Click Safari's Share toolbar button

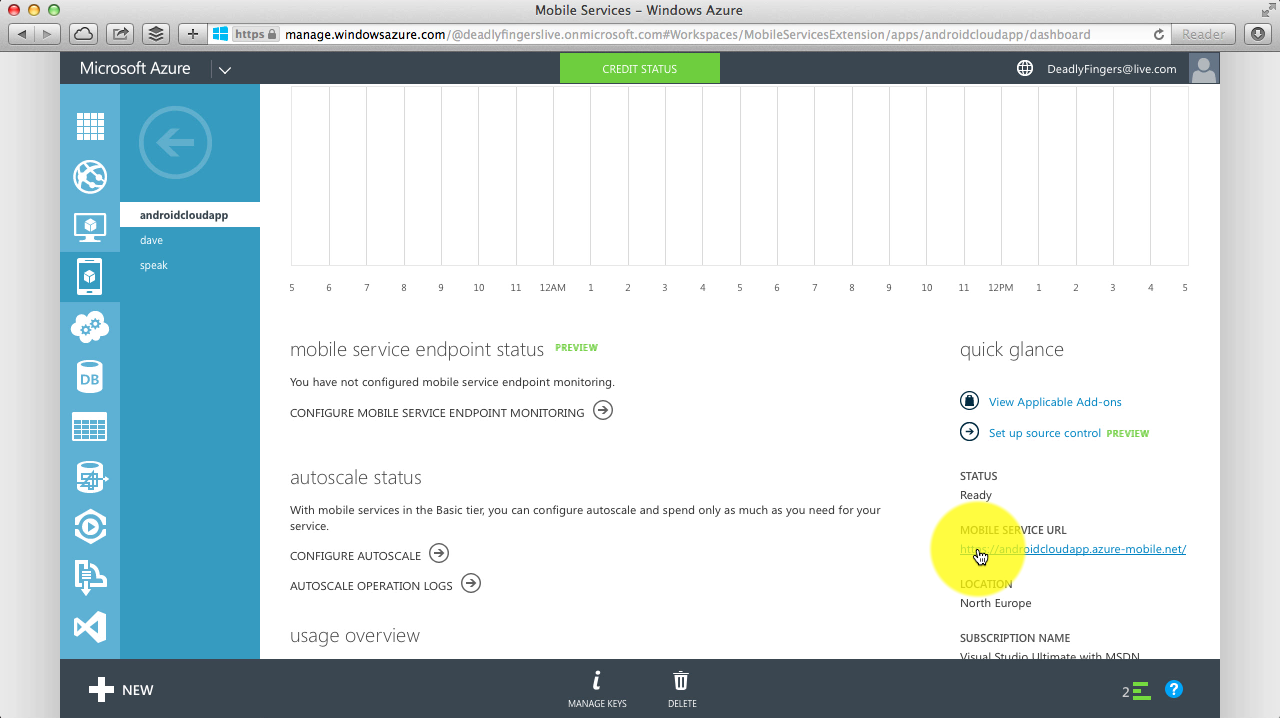tap(120, 34)
